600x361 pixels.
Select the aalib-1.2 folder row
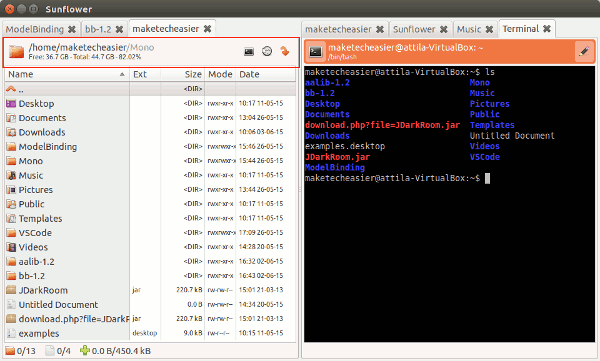click(x=150, y=261)
